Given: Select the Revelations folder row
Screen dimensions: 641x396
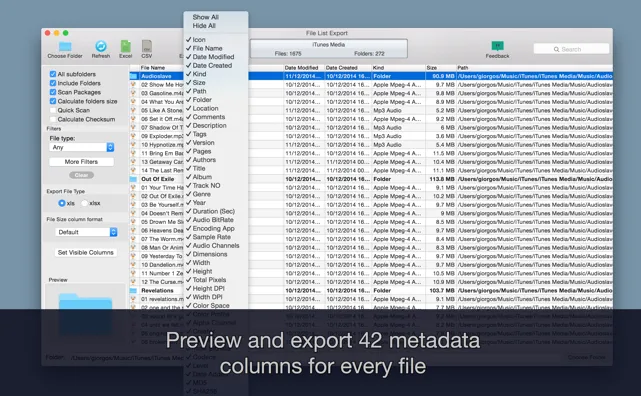Looking at the screenshot, I should pos(371,291).
